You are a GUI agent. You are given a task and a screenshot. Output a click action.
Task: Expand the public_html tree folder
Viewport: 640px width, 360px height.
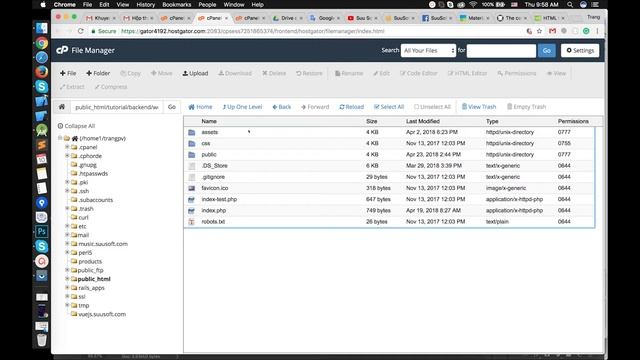[x=67, y=279]
